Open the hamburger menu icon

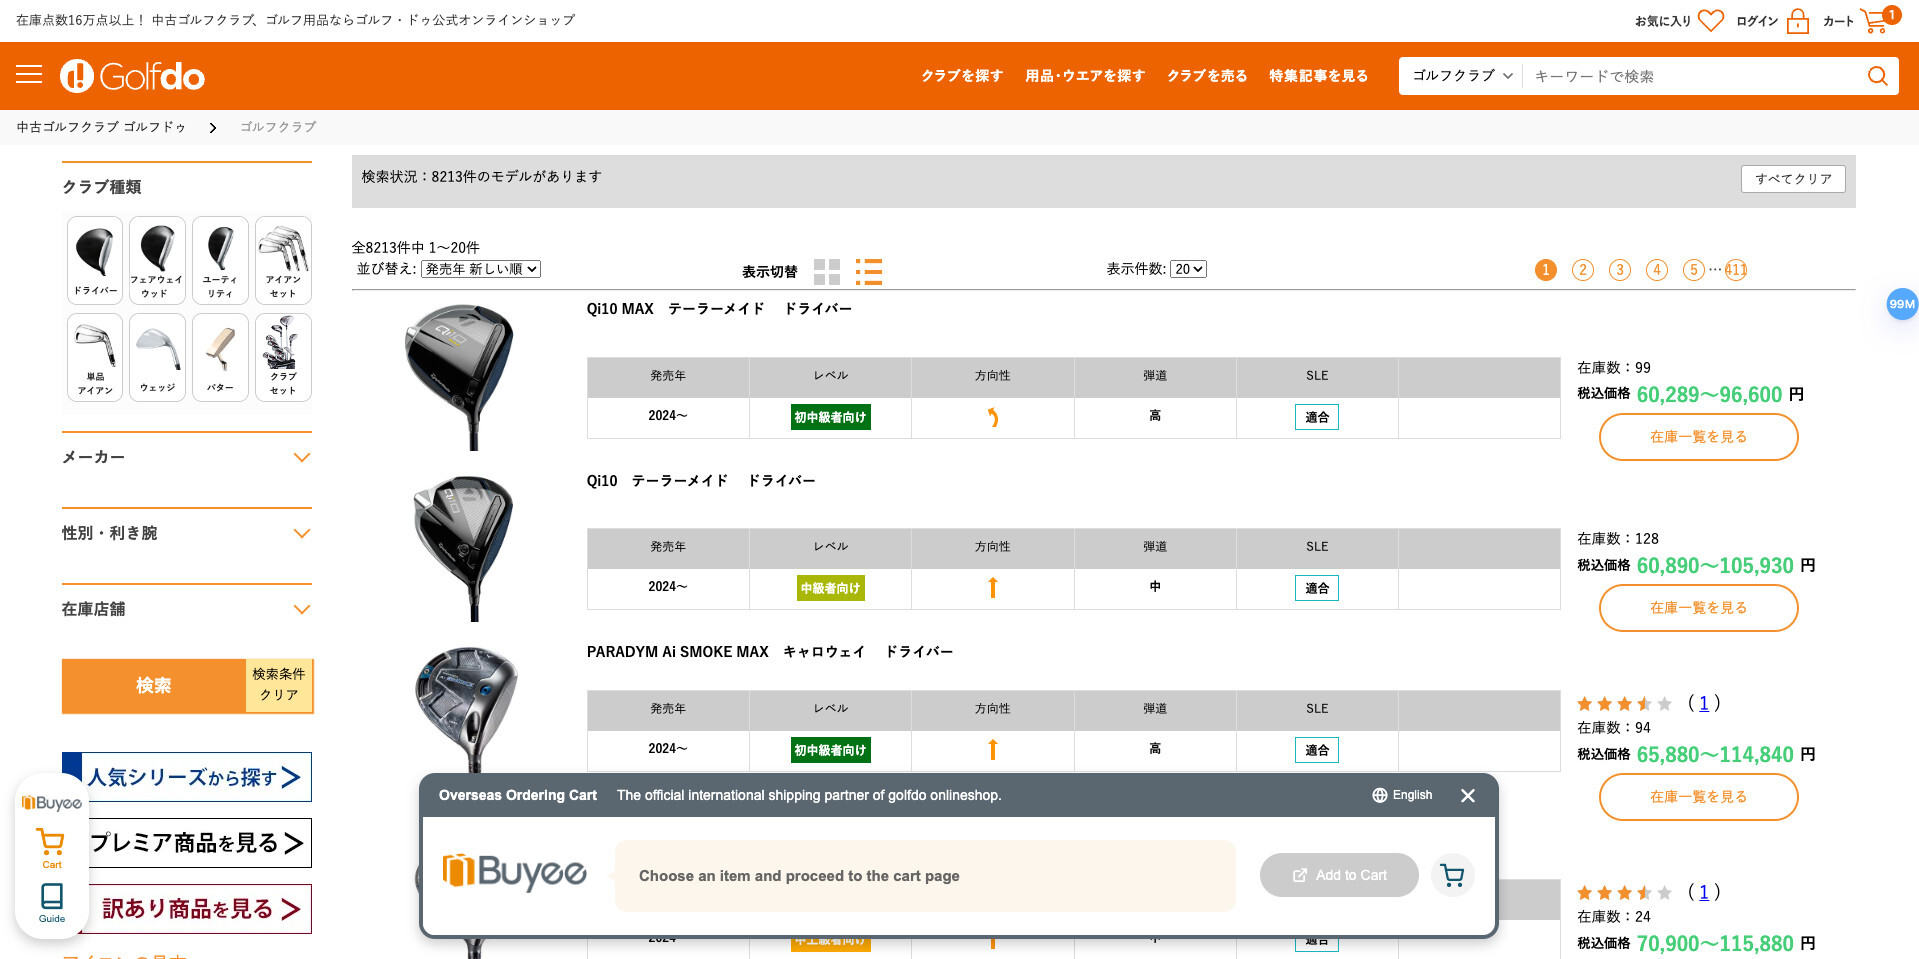[x=29, y=75]
